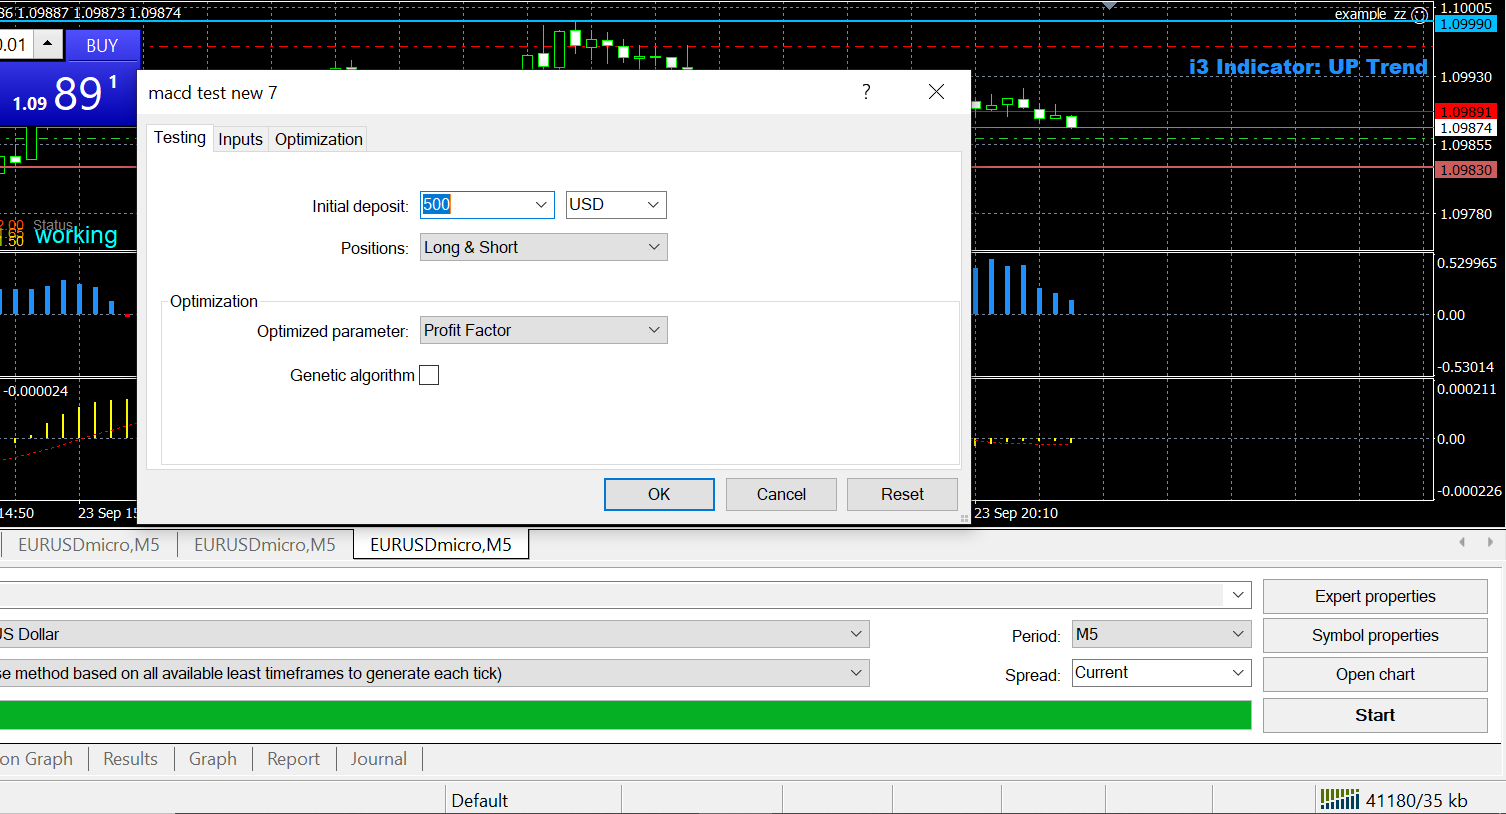This screenshot has height=814, width=1506.
Task: Click the trade volume field showing .01
Action: pyautogui.click(x=14, y=45)
